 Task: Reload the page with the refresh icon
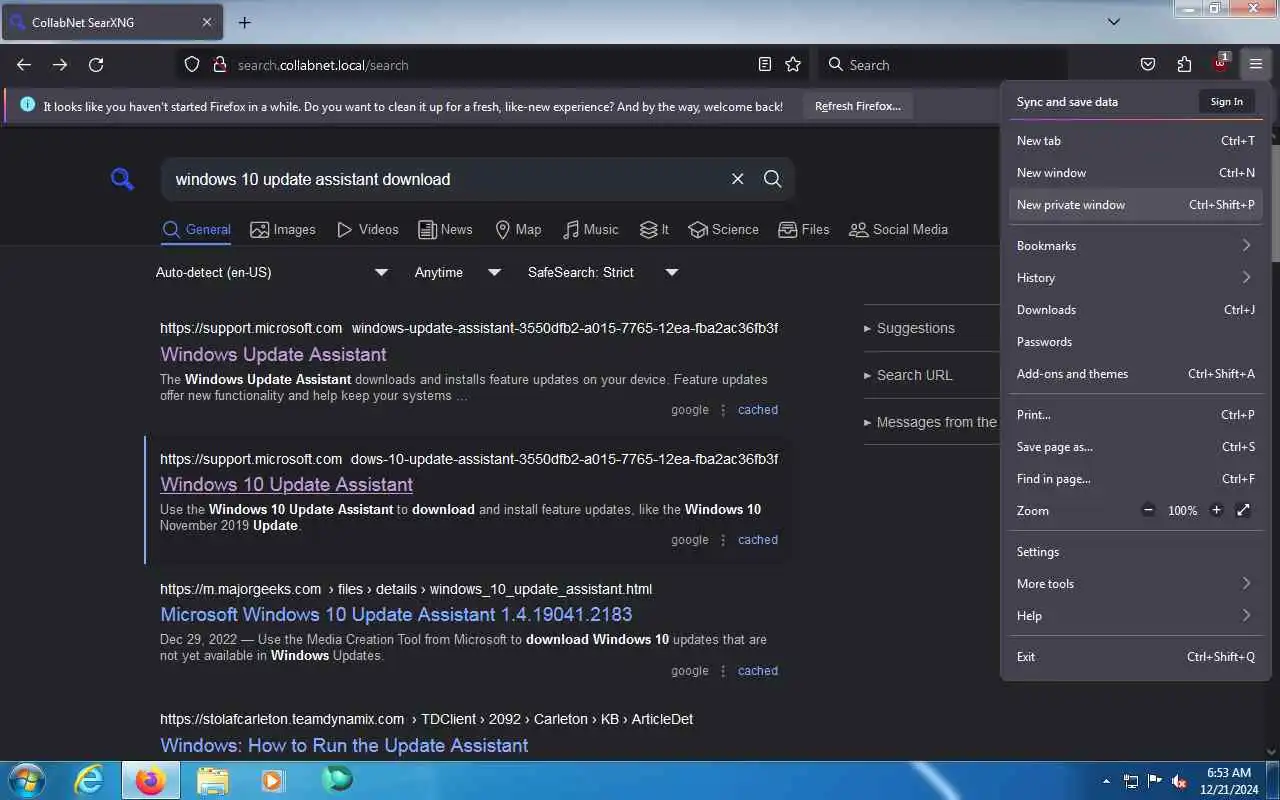point(96,65)
